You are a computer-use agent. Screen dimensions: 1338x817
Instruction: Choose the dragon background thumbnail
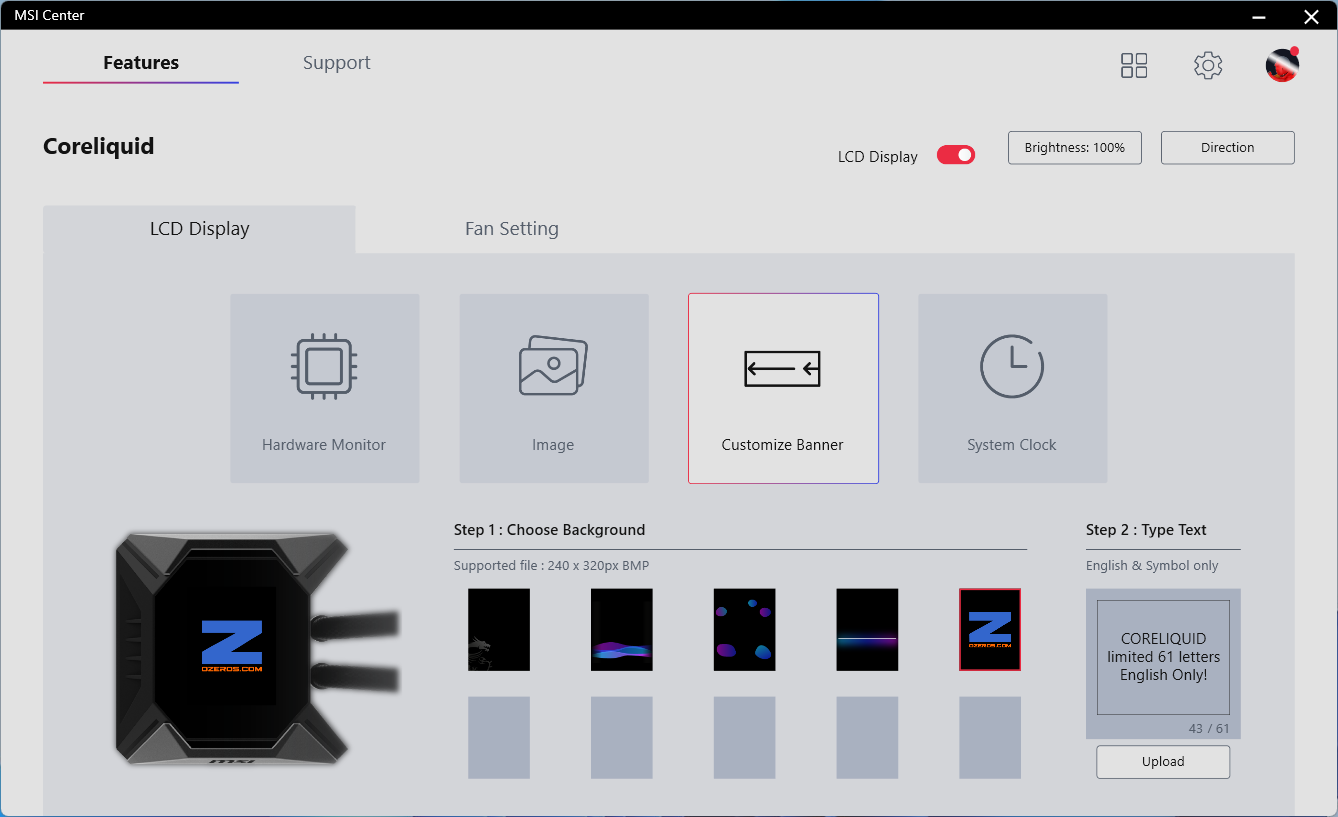tap(499, 629)
